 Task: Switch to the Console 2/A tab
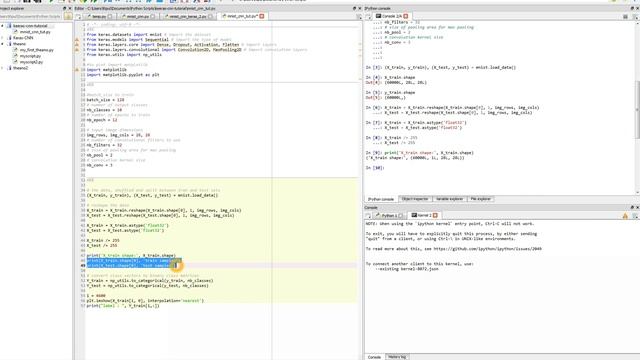click(392, 16)
